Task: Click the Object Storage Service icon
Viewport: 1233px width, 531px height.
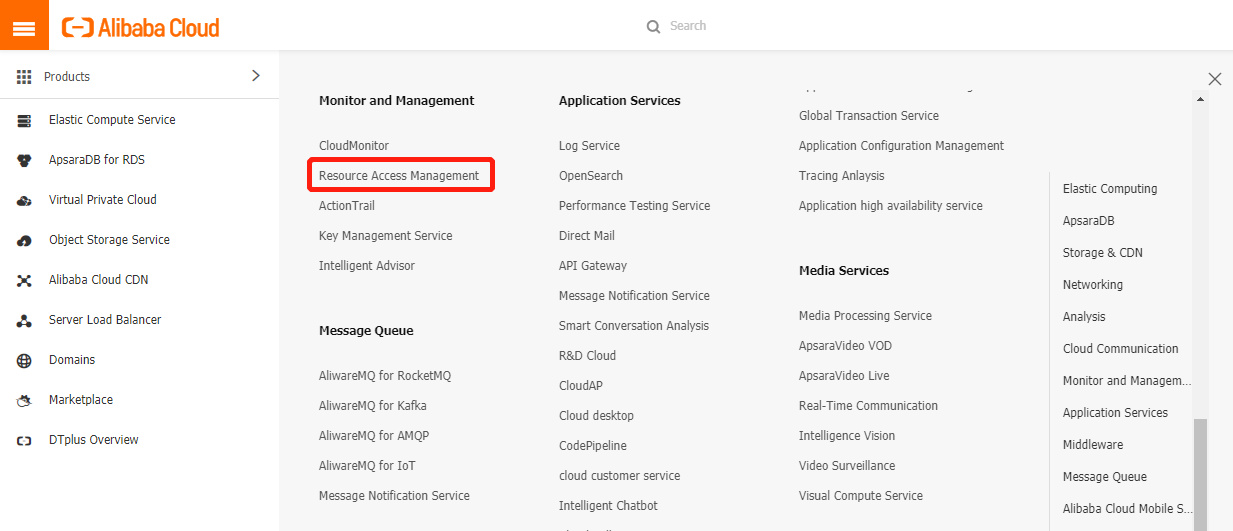Action: tap(25, 240)
